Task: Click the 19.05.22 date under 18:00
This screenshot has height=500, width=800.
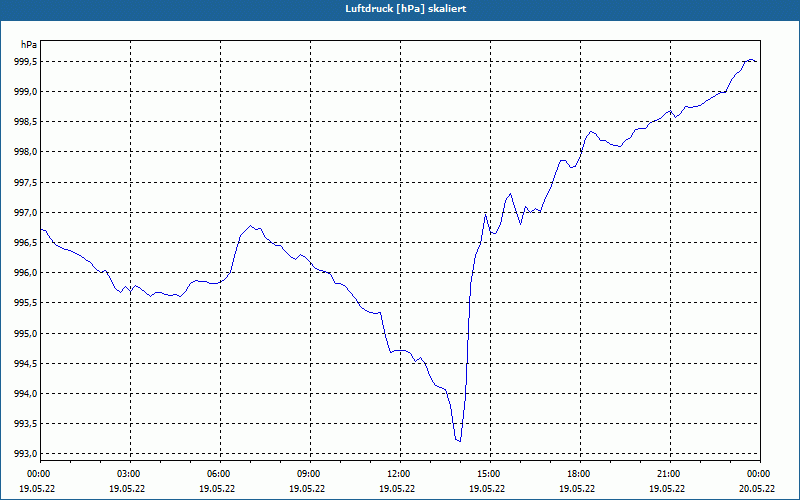Action: click(x=577, y=489)
